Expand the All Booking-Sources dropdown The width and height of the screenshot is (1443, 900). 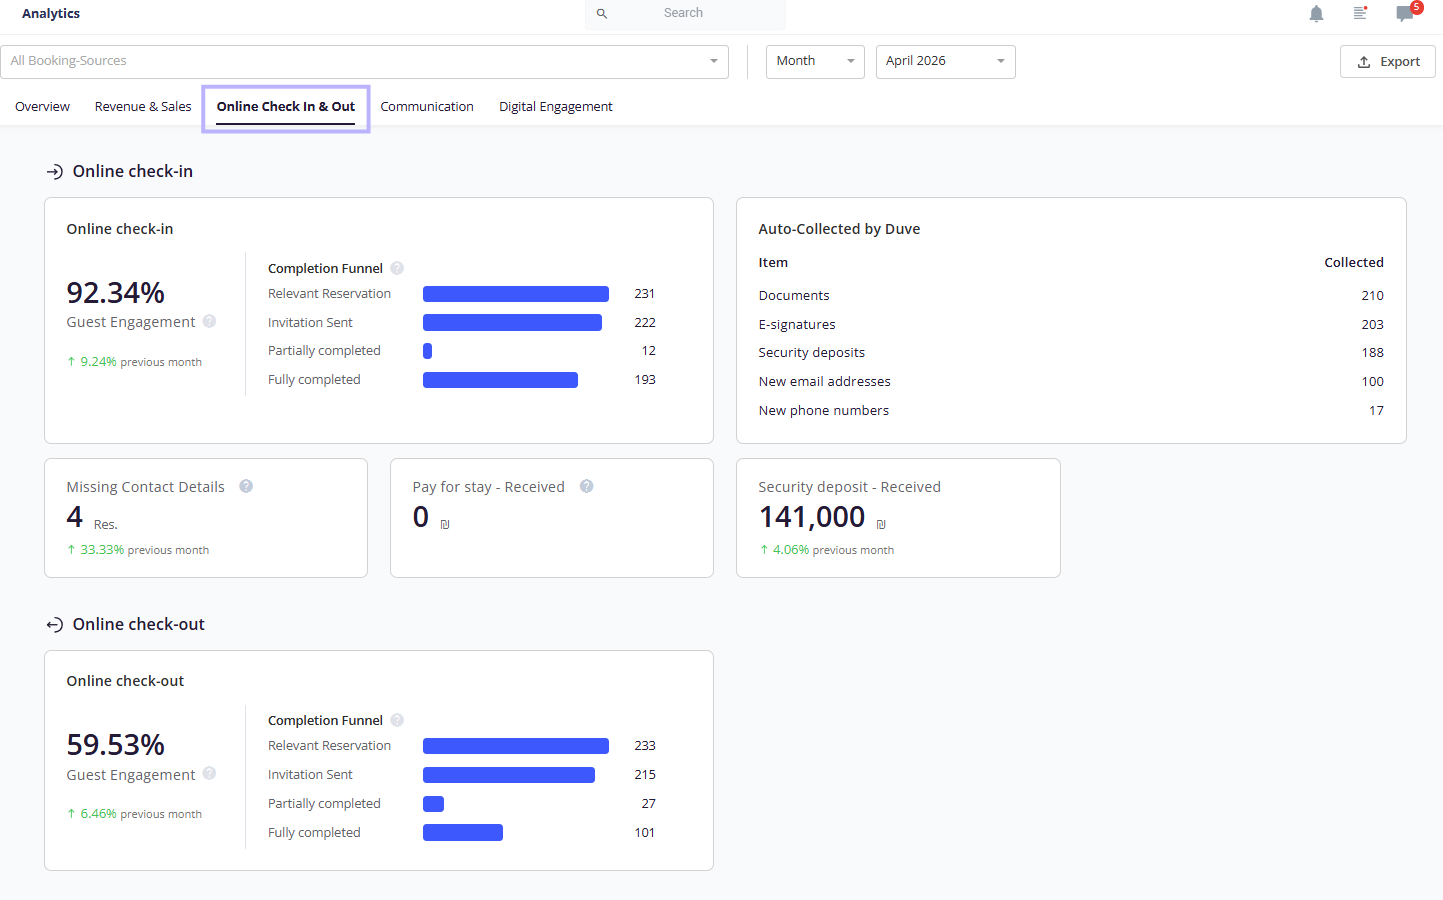[x=365, y=62]
